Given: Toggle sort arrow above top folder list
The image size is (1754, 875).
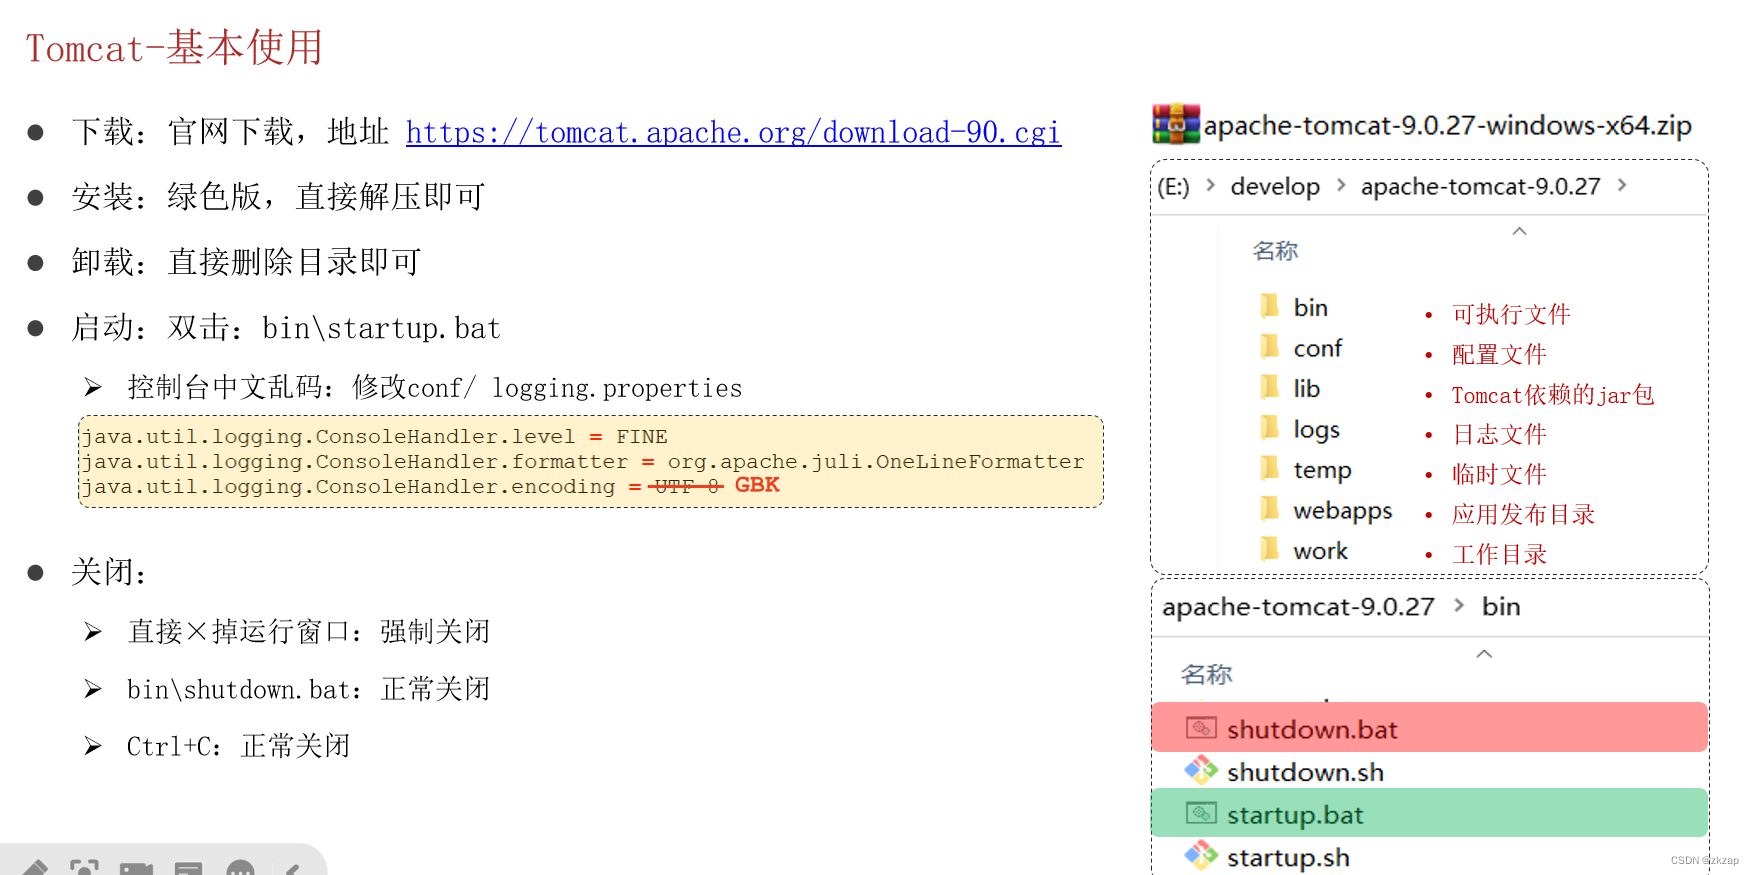Looking at the screenshot, I should 1519,231.
